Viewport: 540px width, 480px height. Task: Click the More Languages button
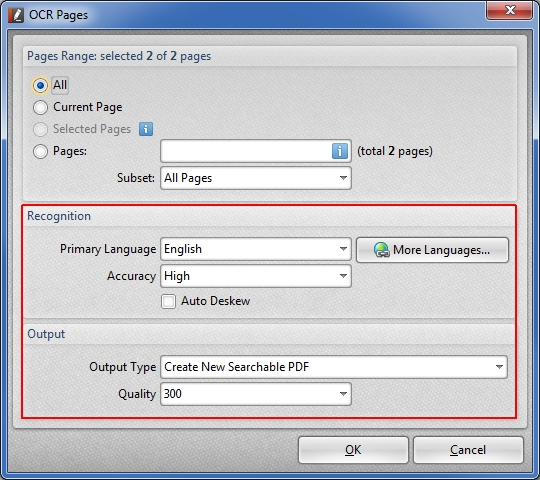pos(432,250)
